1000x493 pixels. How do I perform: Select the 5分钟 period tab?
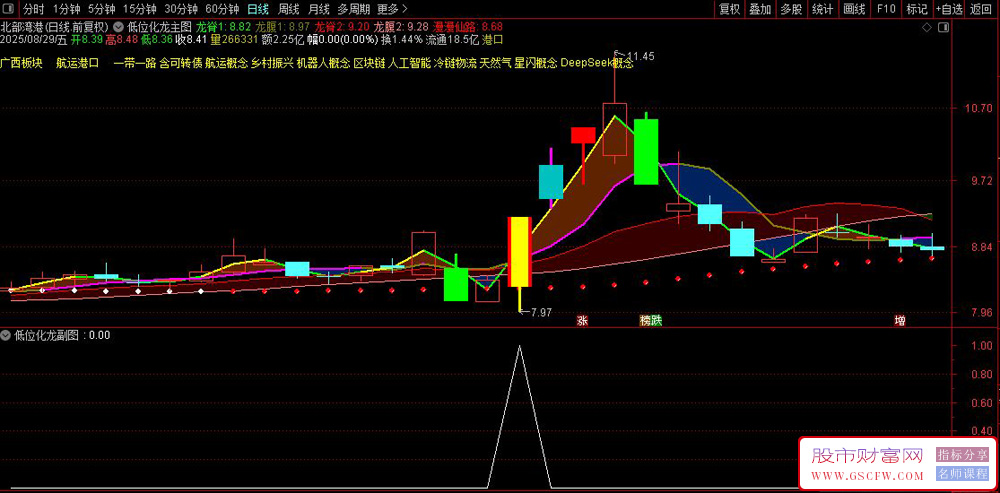pyautogui.click(x=101, y=9)
